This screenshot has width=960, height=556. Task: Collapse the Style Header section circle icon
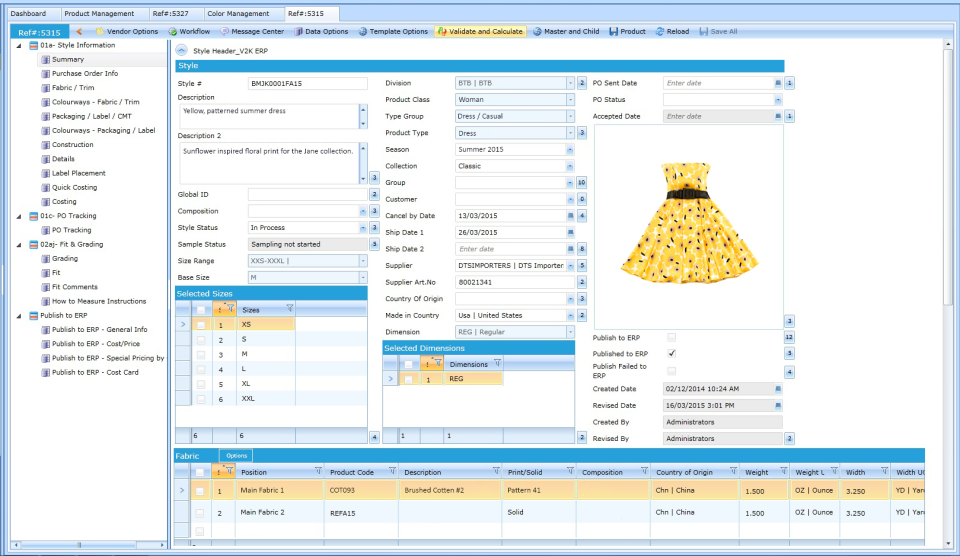[x=181, y=50]
